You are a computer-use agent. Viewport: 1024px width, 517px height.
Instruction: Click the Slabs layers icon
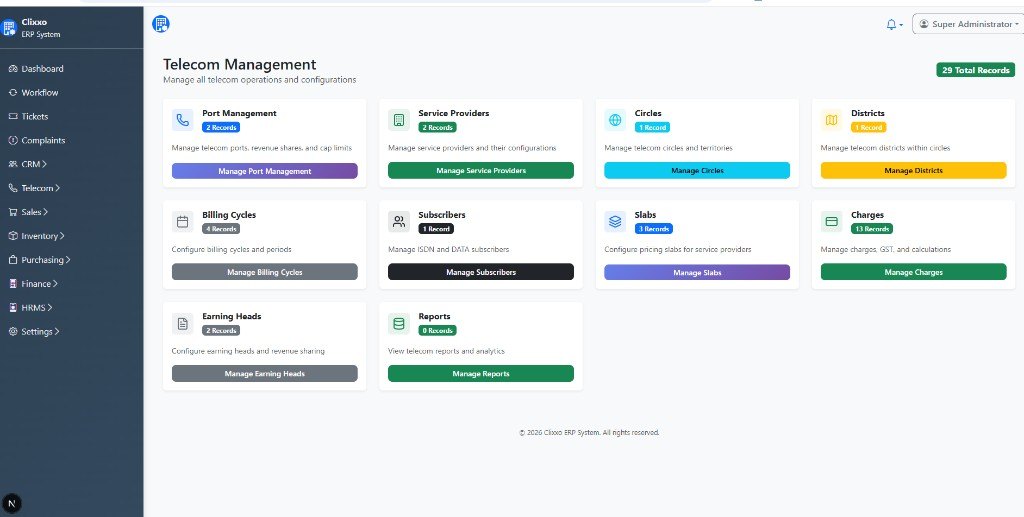tap(615, 222)
